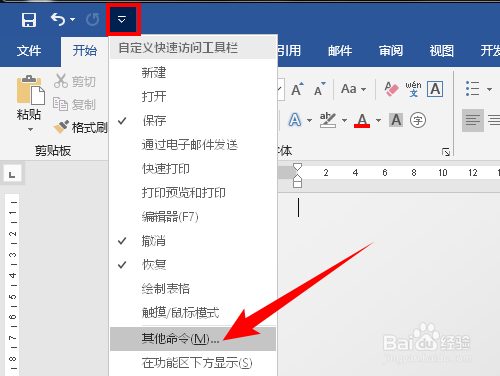Enable 绘制表格 in the menu
The width and height of the screenshot is (500, 376).
click(193, 289)
